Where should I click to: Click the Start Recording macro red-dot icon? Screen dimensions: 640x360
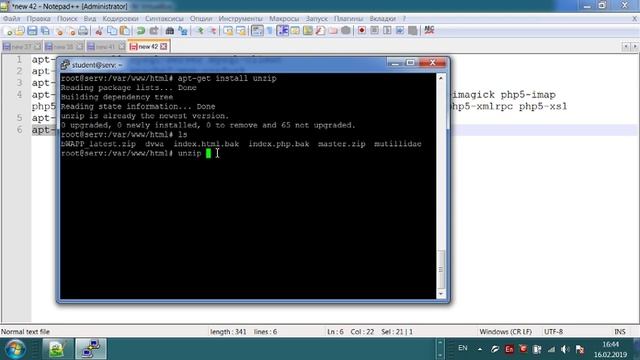click(362, 31)
